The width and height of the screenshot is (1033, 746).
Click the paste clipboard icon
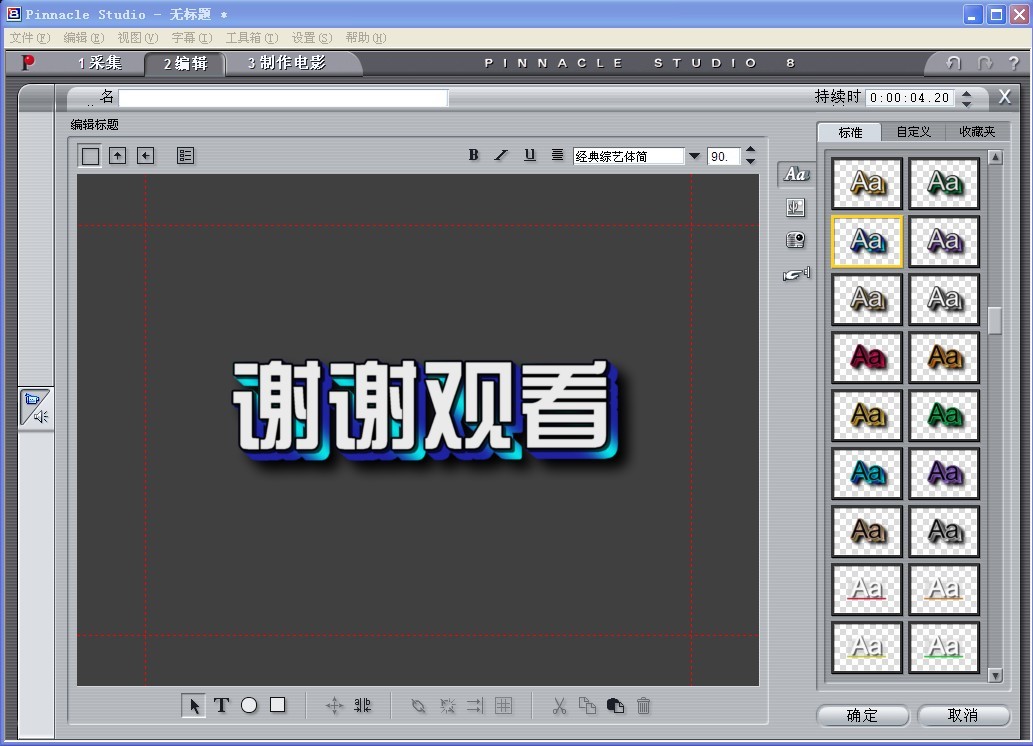pyautogui.click(x=616, y=706)
